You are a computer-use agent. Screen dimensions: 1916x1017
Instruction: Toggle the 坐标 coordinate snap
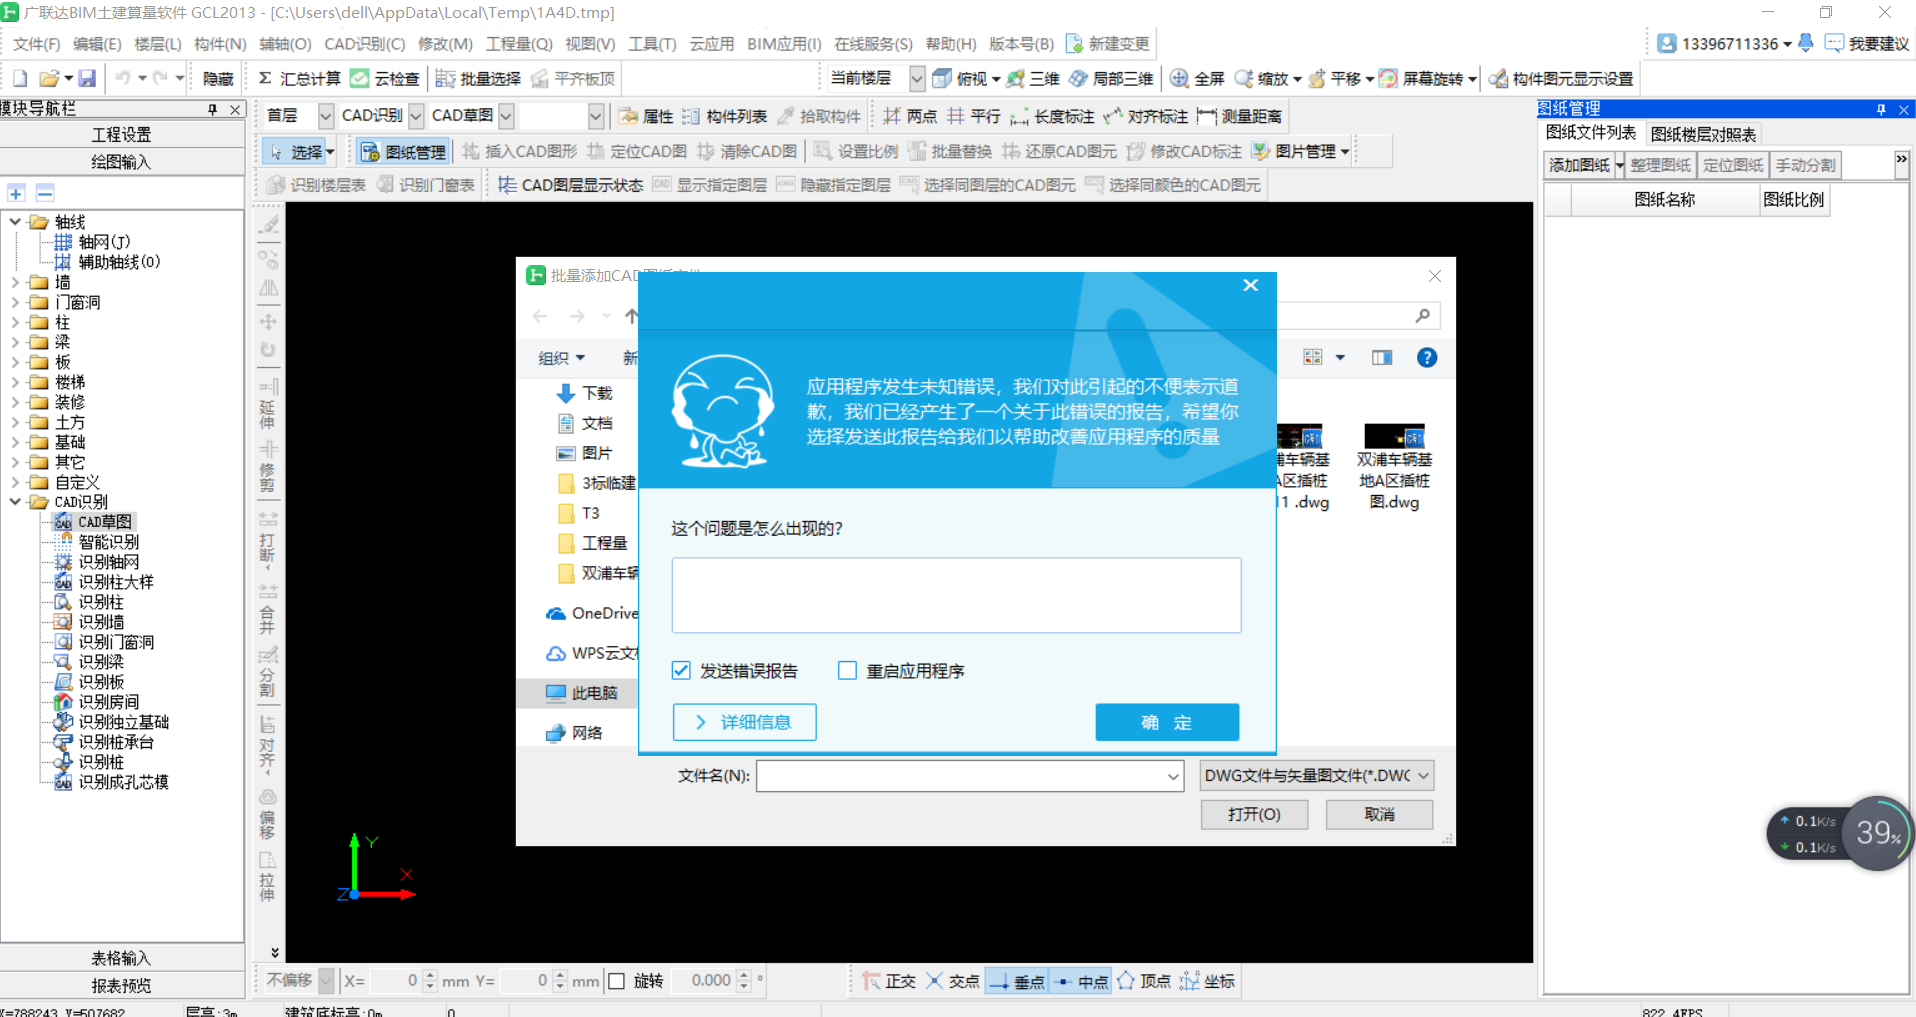1207,981
